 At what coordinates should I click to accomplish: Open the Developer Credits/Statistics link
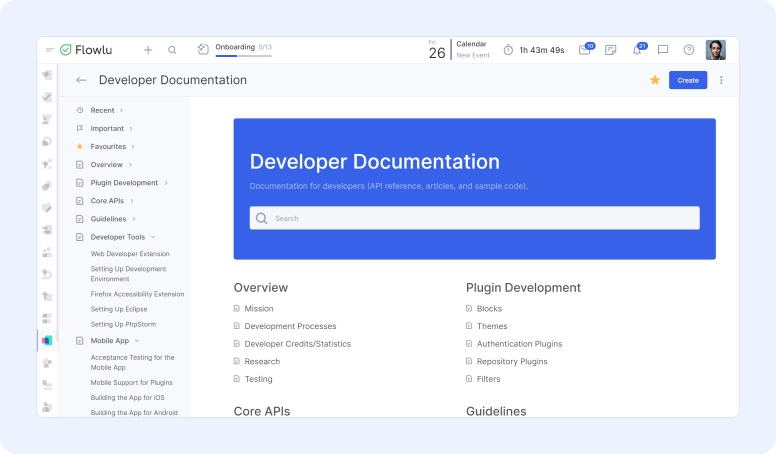(x=297, y=344)
